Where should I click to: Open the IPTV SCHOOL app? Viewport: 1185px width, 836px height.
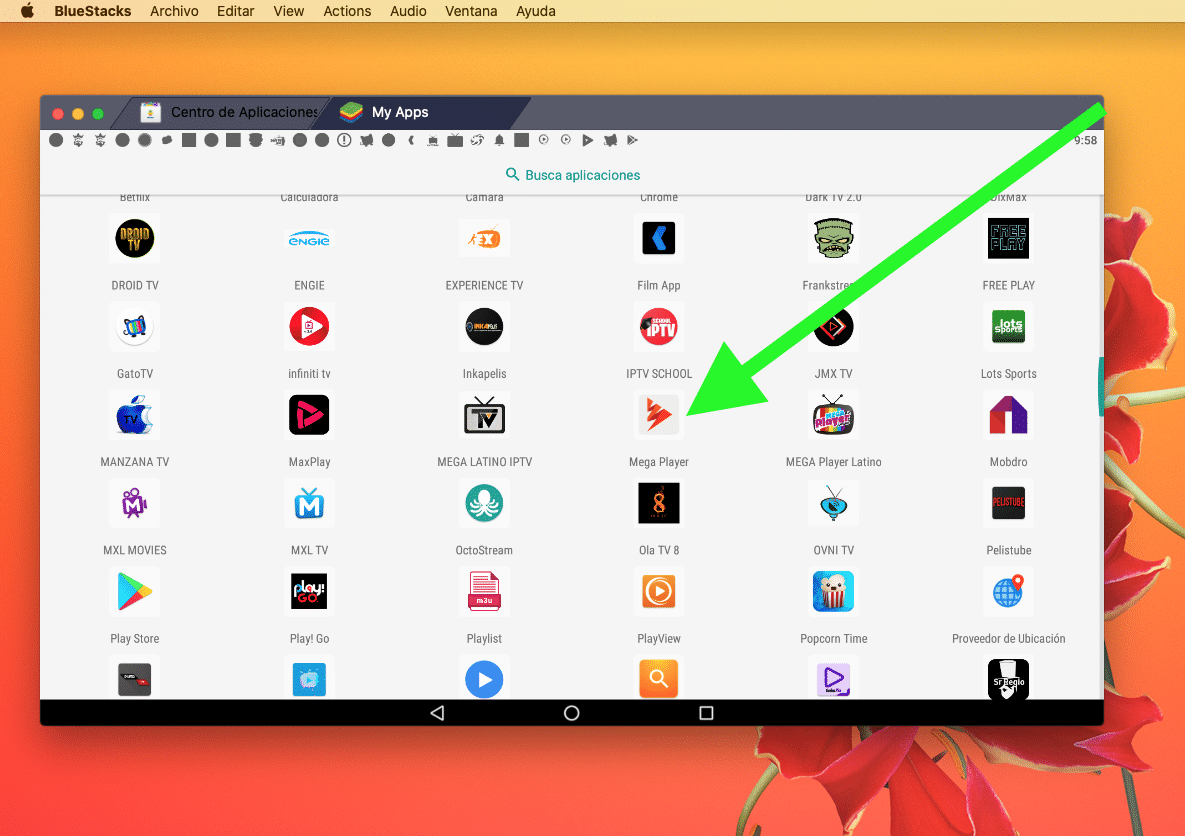pos(659,327)
